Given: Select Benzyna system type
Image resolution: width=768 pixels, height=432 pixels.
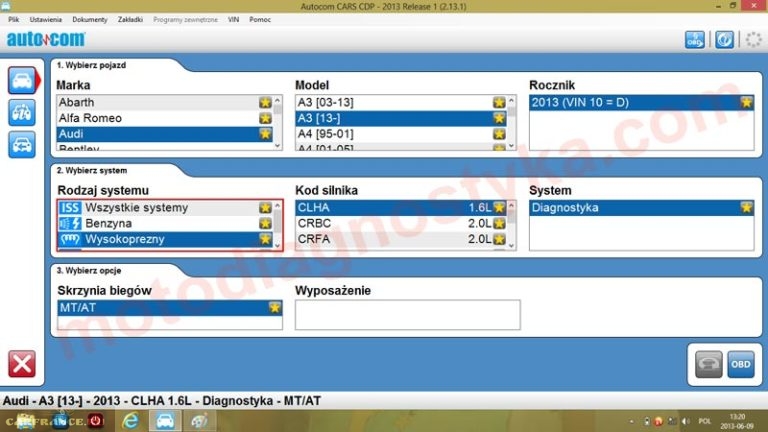Looking at the screenshot, I should [165, 223].
